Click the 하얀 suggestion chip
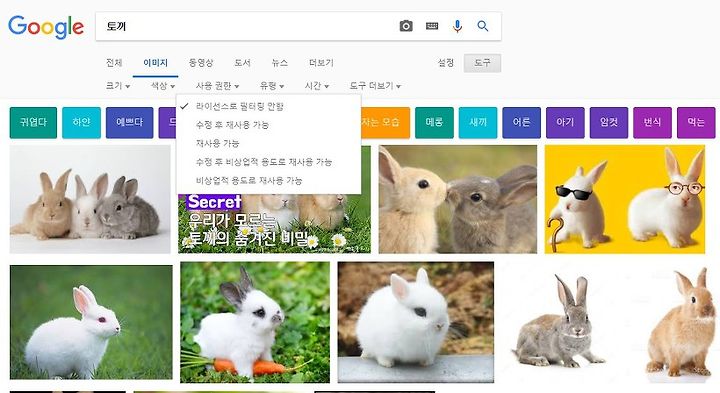 point(81,123)
